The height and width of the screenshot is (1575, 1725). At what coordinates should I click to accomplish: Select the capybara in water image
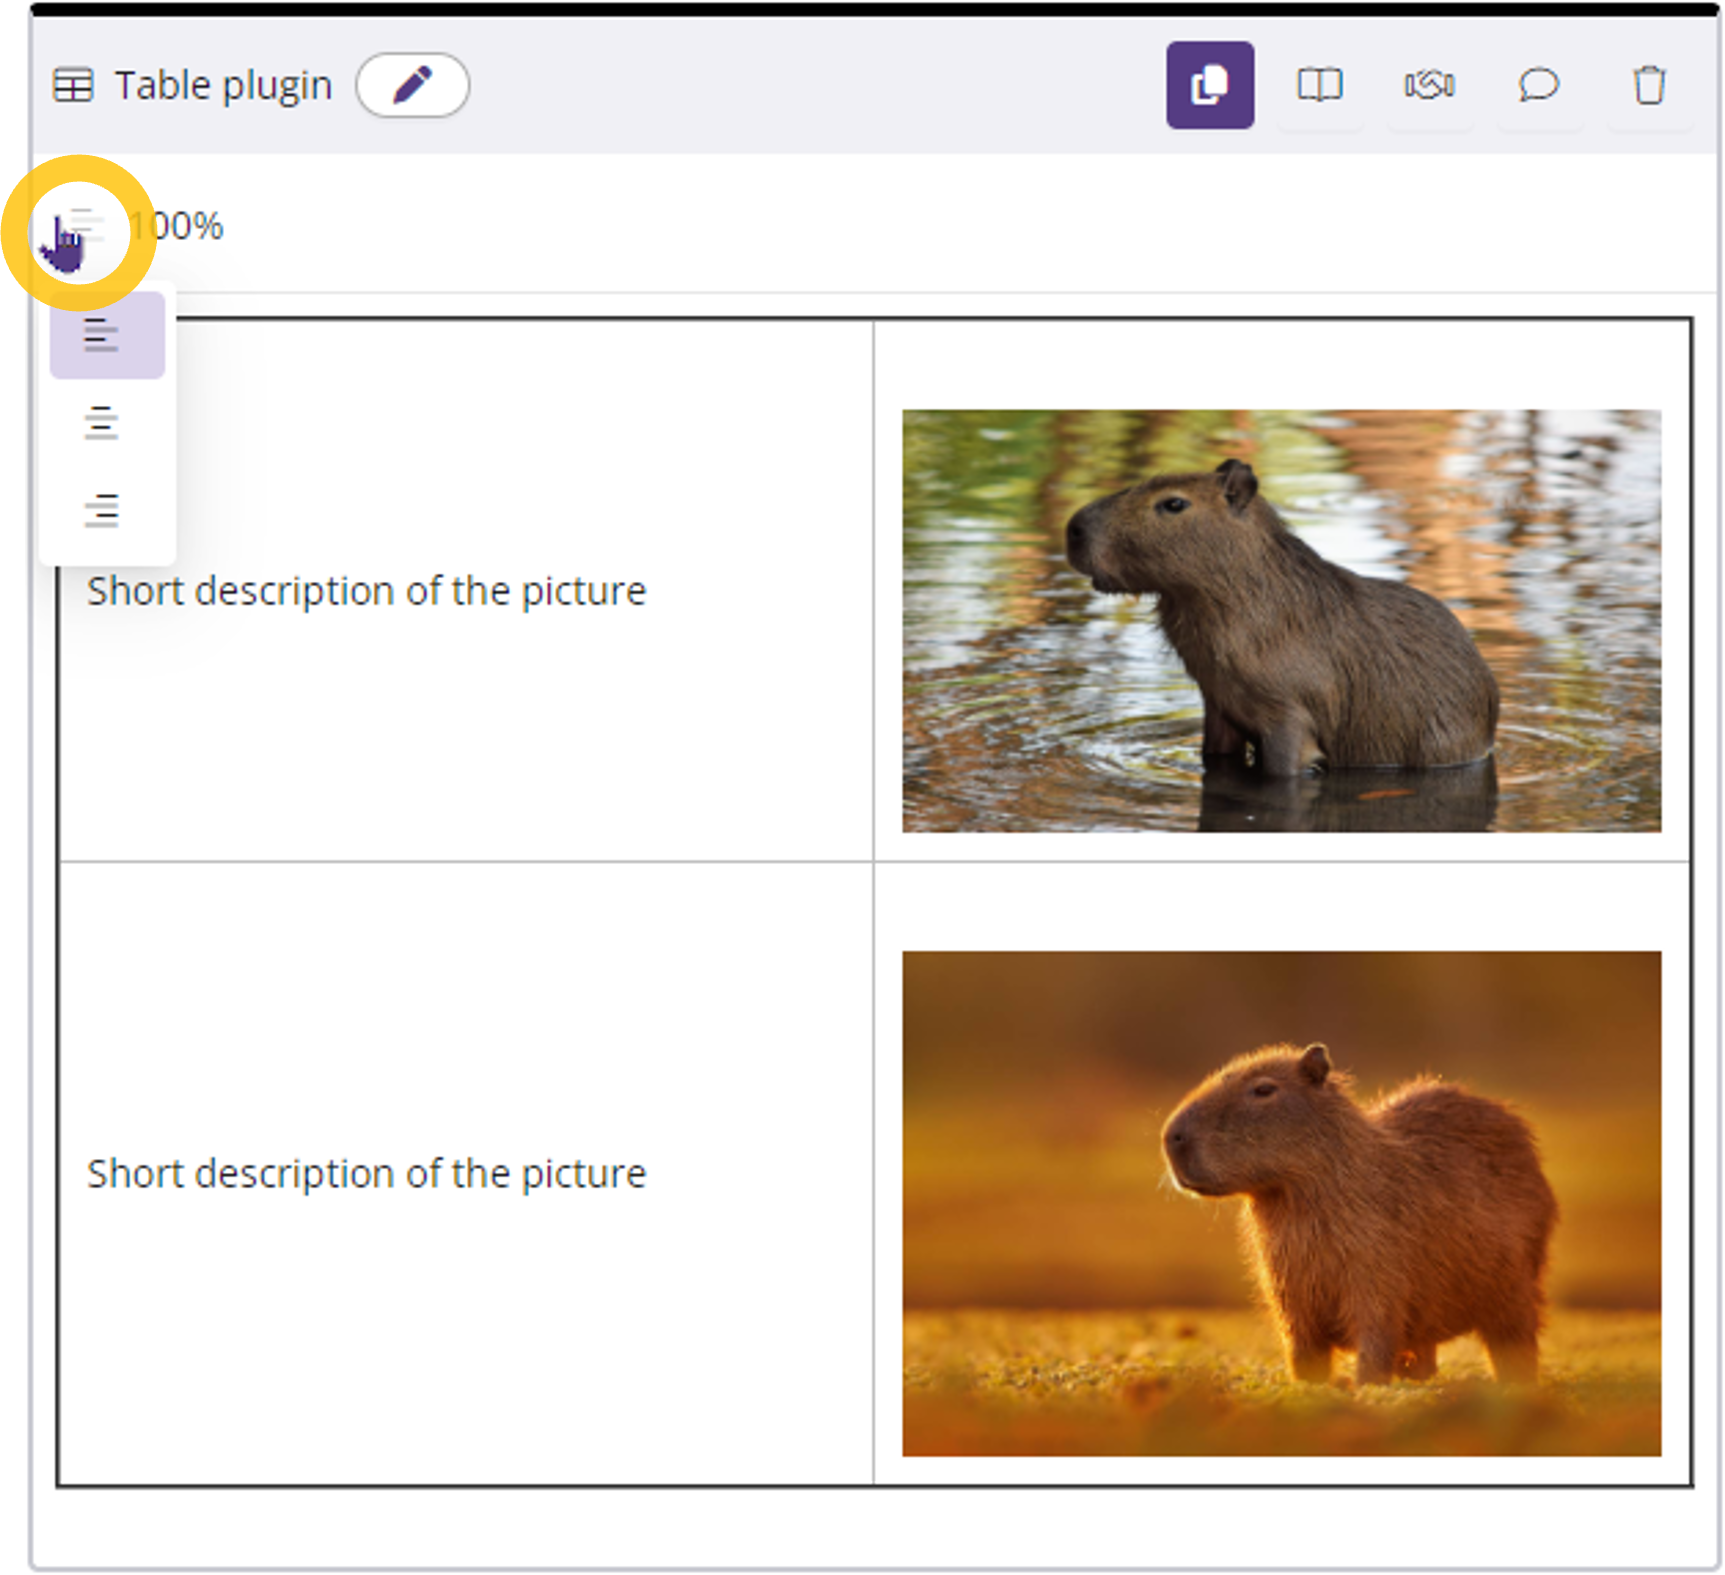(x=1281, y=620)
